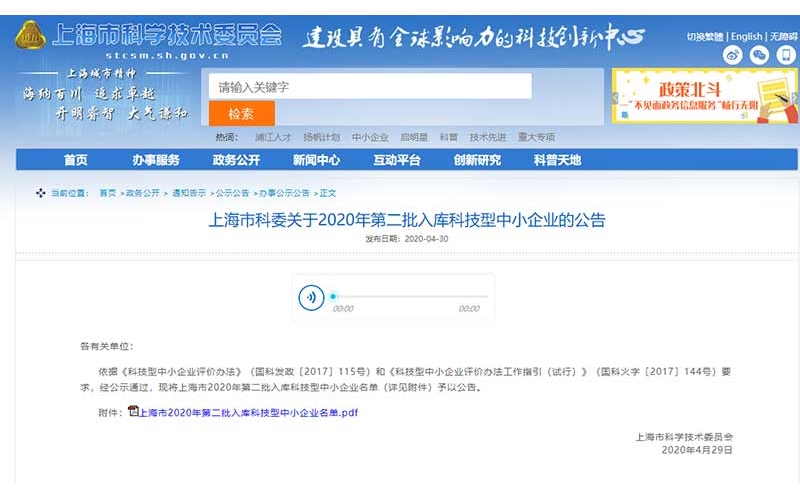Screen dimensions: 800x500
Task: Click the PDF file icon beside attachment
Action: [x=132, y=411]
